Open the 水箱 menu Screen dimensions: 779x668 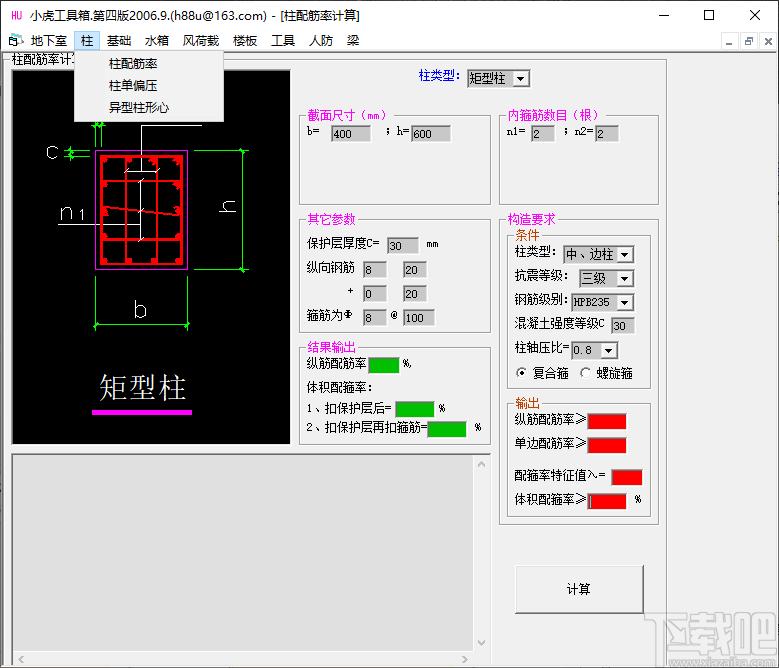point(156,41)
